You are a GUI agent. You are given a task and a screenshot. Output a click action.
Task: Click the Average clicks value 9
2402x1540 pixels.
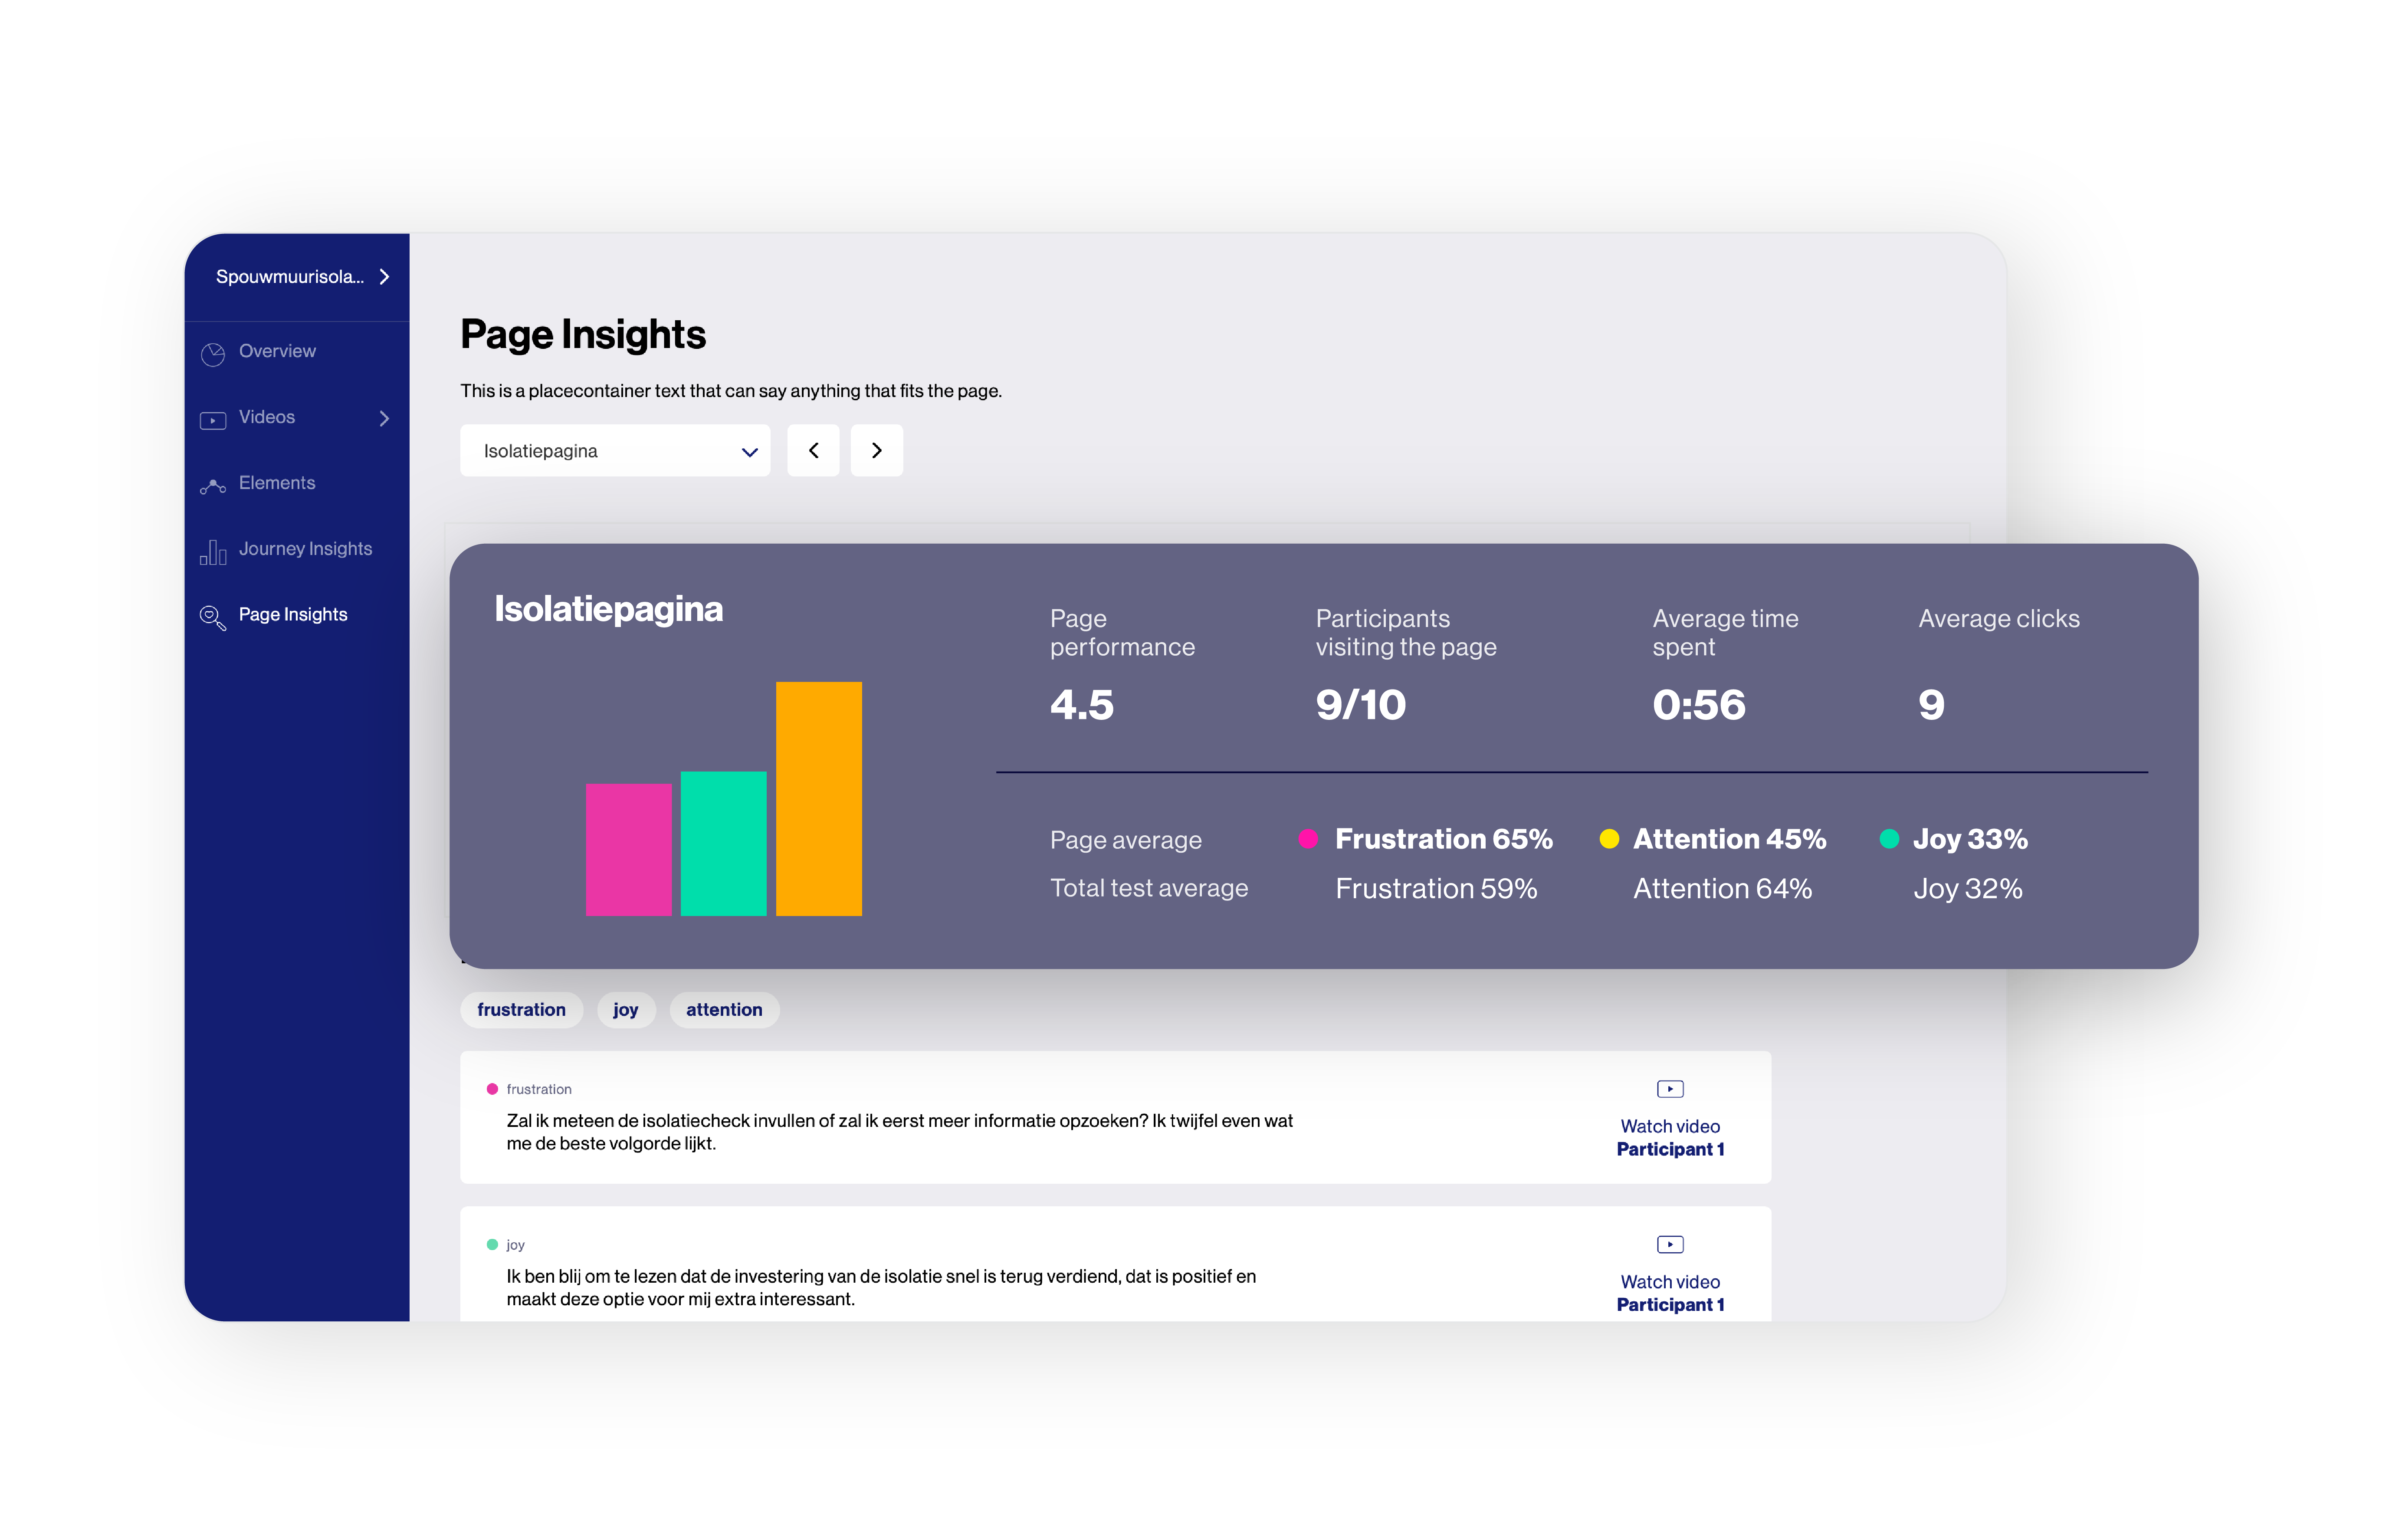tap(1932, 706)
